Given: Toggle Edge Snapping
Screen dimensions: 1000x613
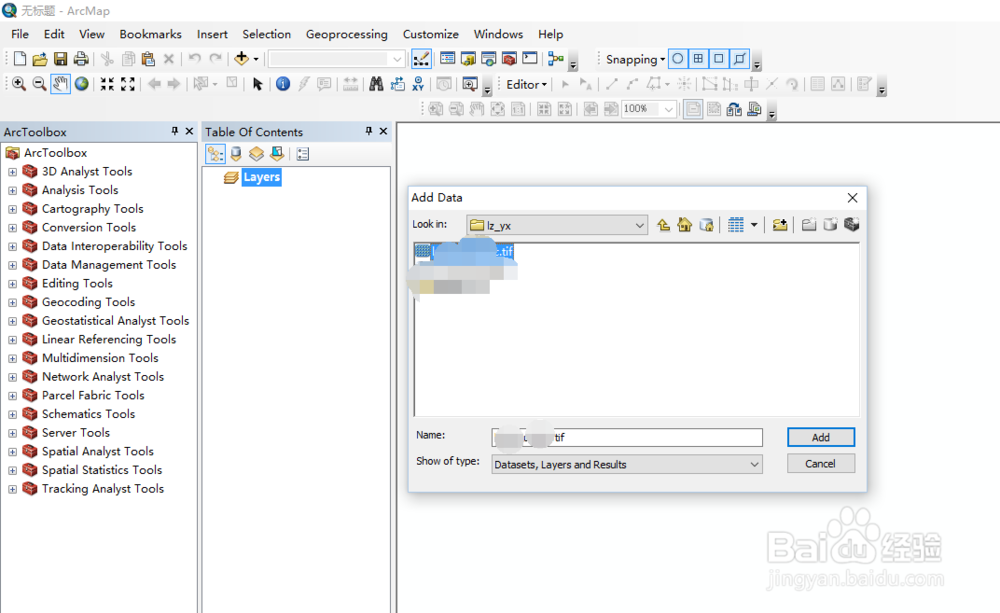Looking at the screenshot, I should tap(739, 59).
